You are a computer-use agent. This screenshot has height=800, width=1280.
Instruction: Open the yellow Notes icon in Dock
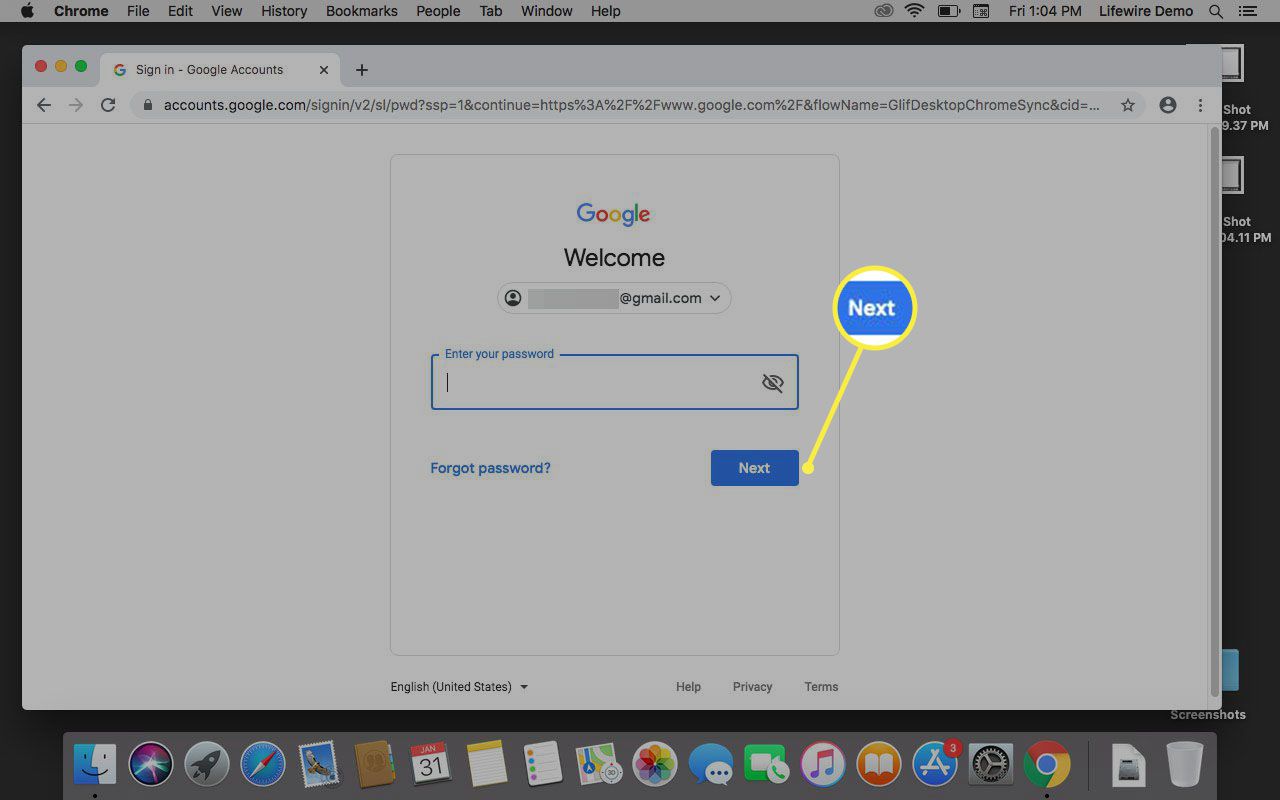pos(488,765)
